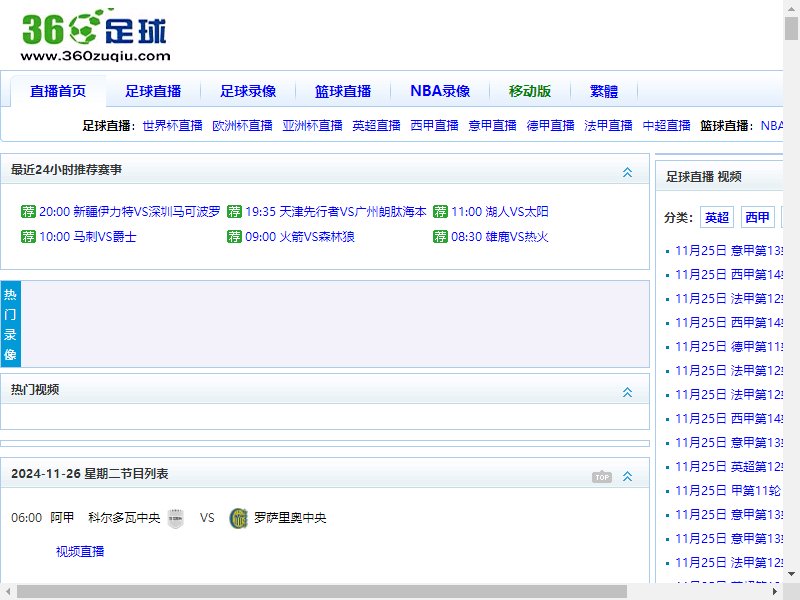Open the 11月25日 德甲第11 video link
This screenshot has height=600, width=800.
[x=729, y=346]
